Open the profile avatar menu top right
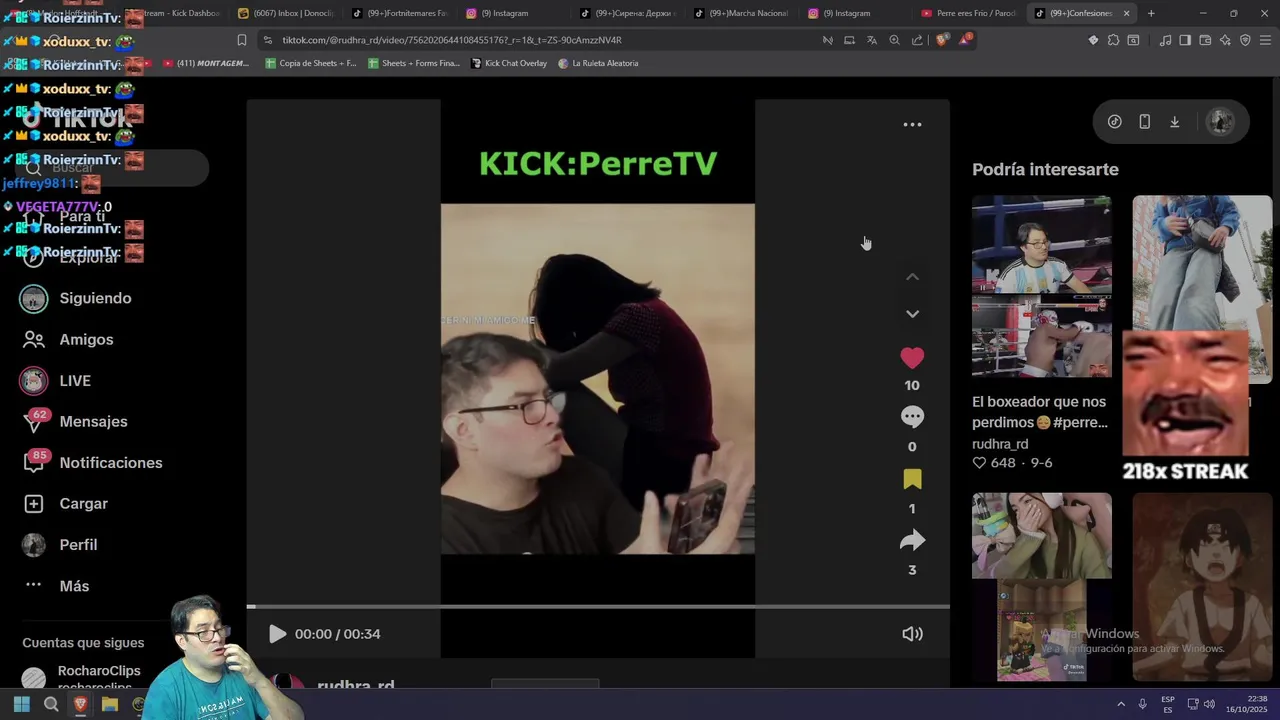 1220,122
